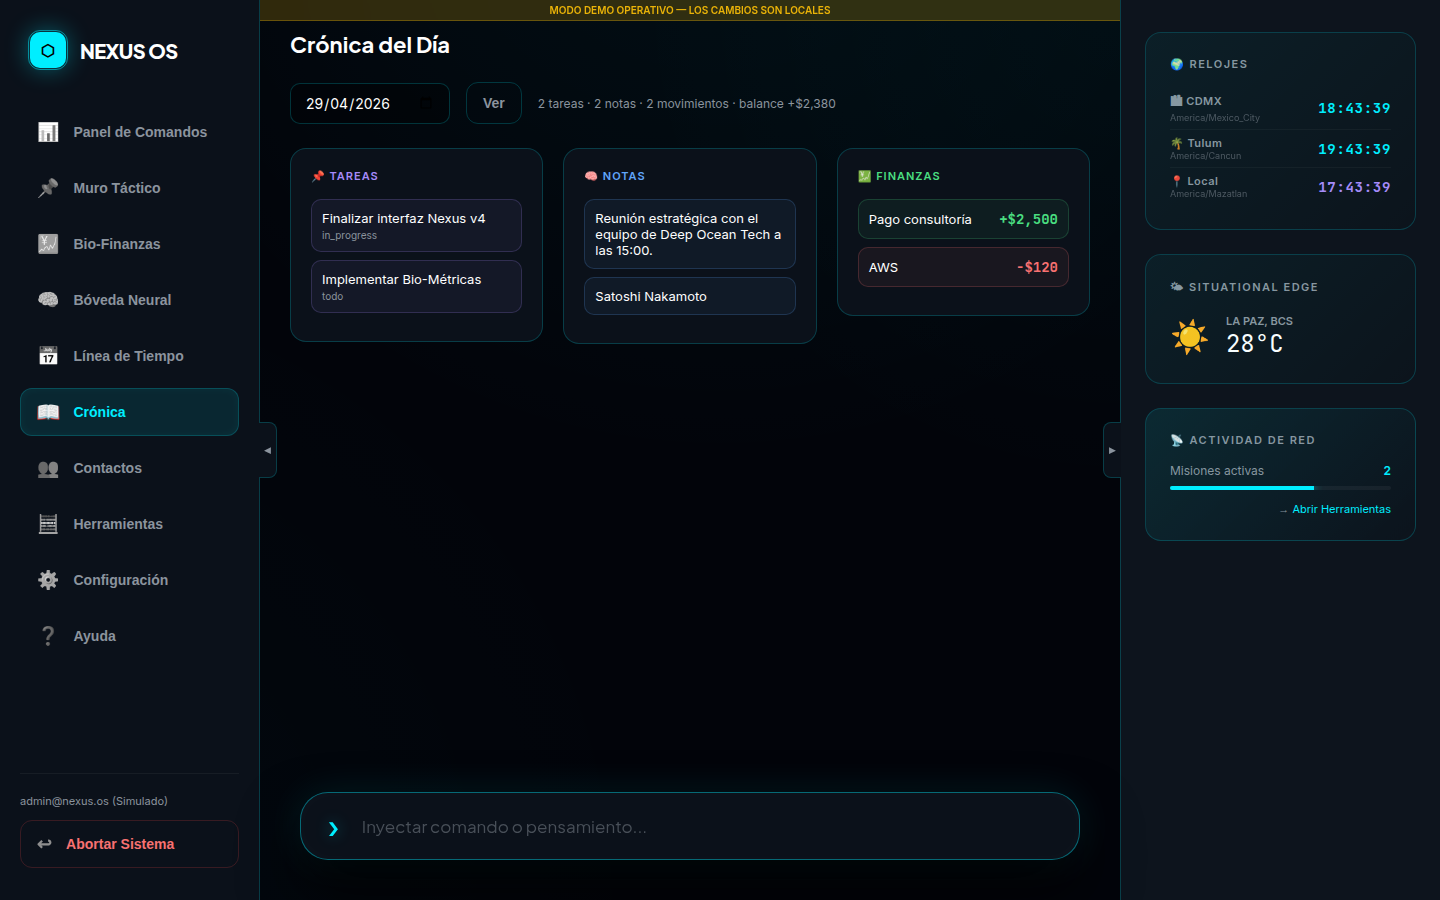This screenshot has width=1440, height=900.
Task: Click the Herramientas abacus icon
Action: click(x=48, y=524)
